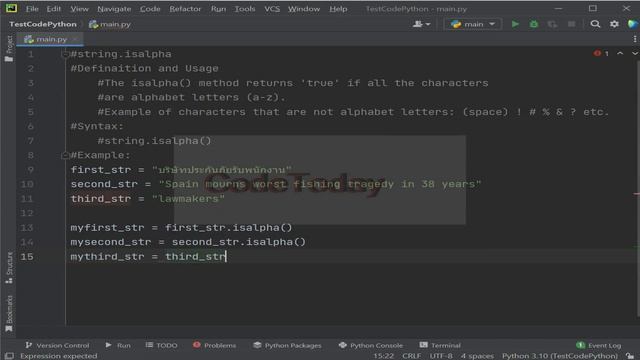Open the main run configuration dropdown
This screenshot has height=360, width=640.
click(x=473, y=24)
